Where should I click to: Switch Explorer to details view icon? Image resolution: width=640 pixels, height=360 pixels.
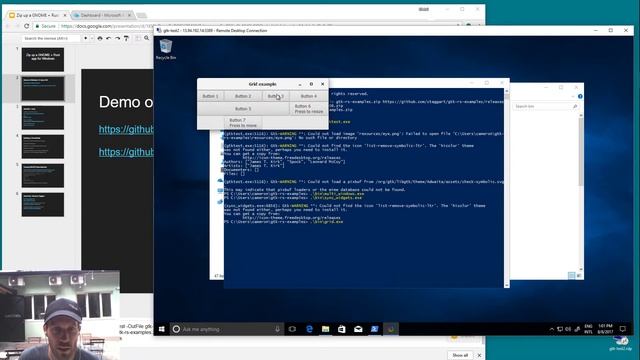coord(571,276)
